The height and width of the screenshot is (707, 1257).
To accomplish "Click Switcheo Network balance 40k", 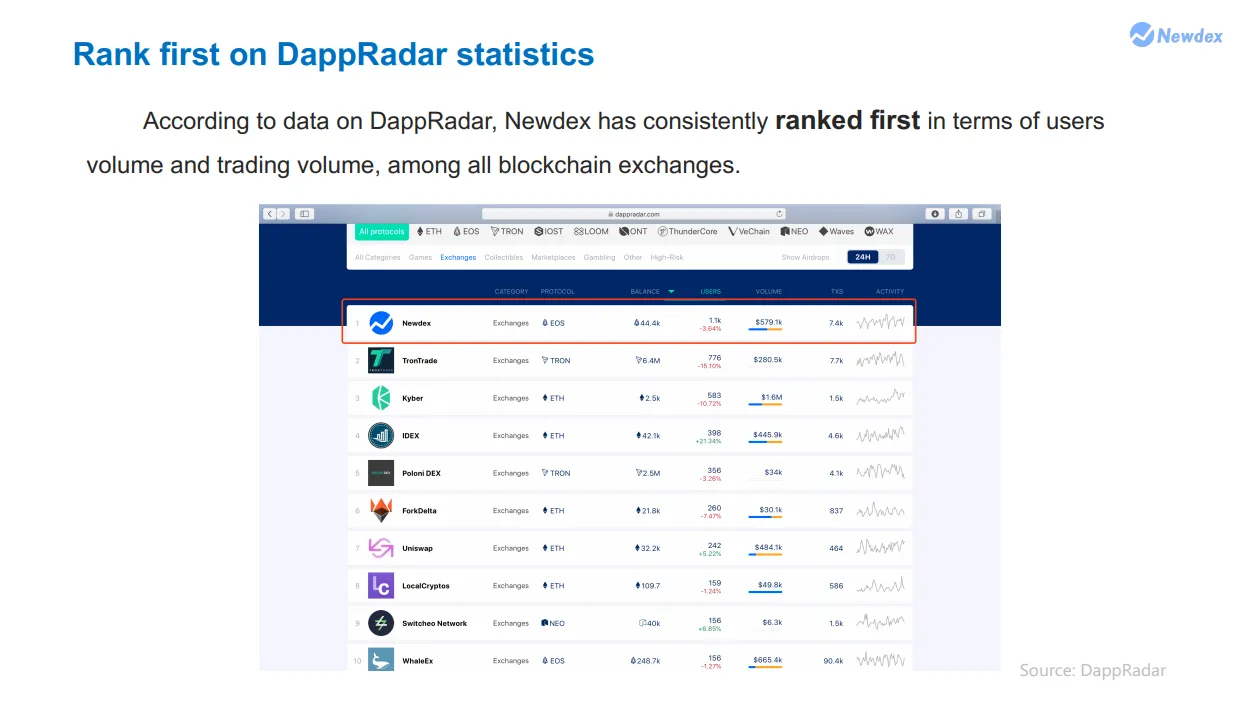I will click(x=650, y=623).
